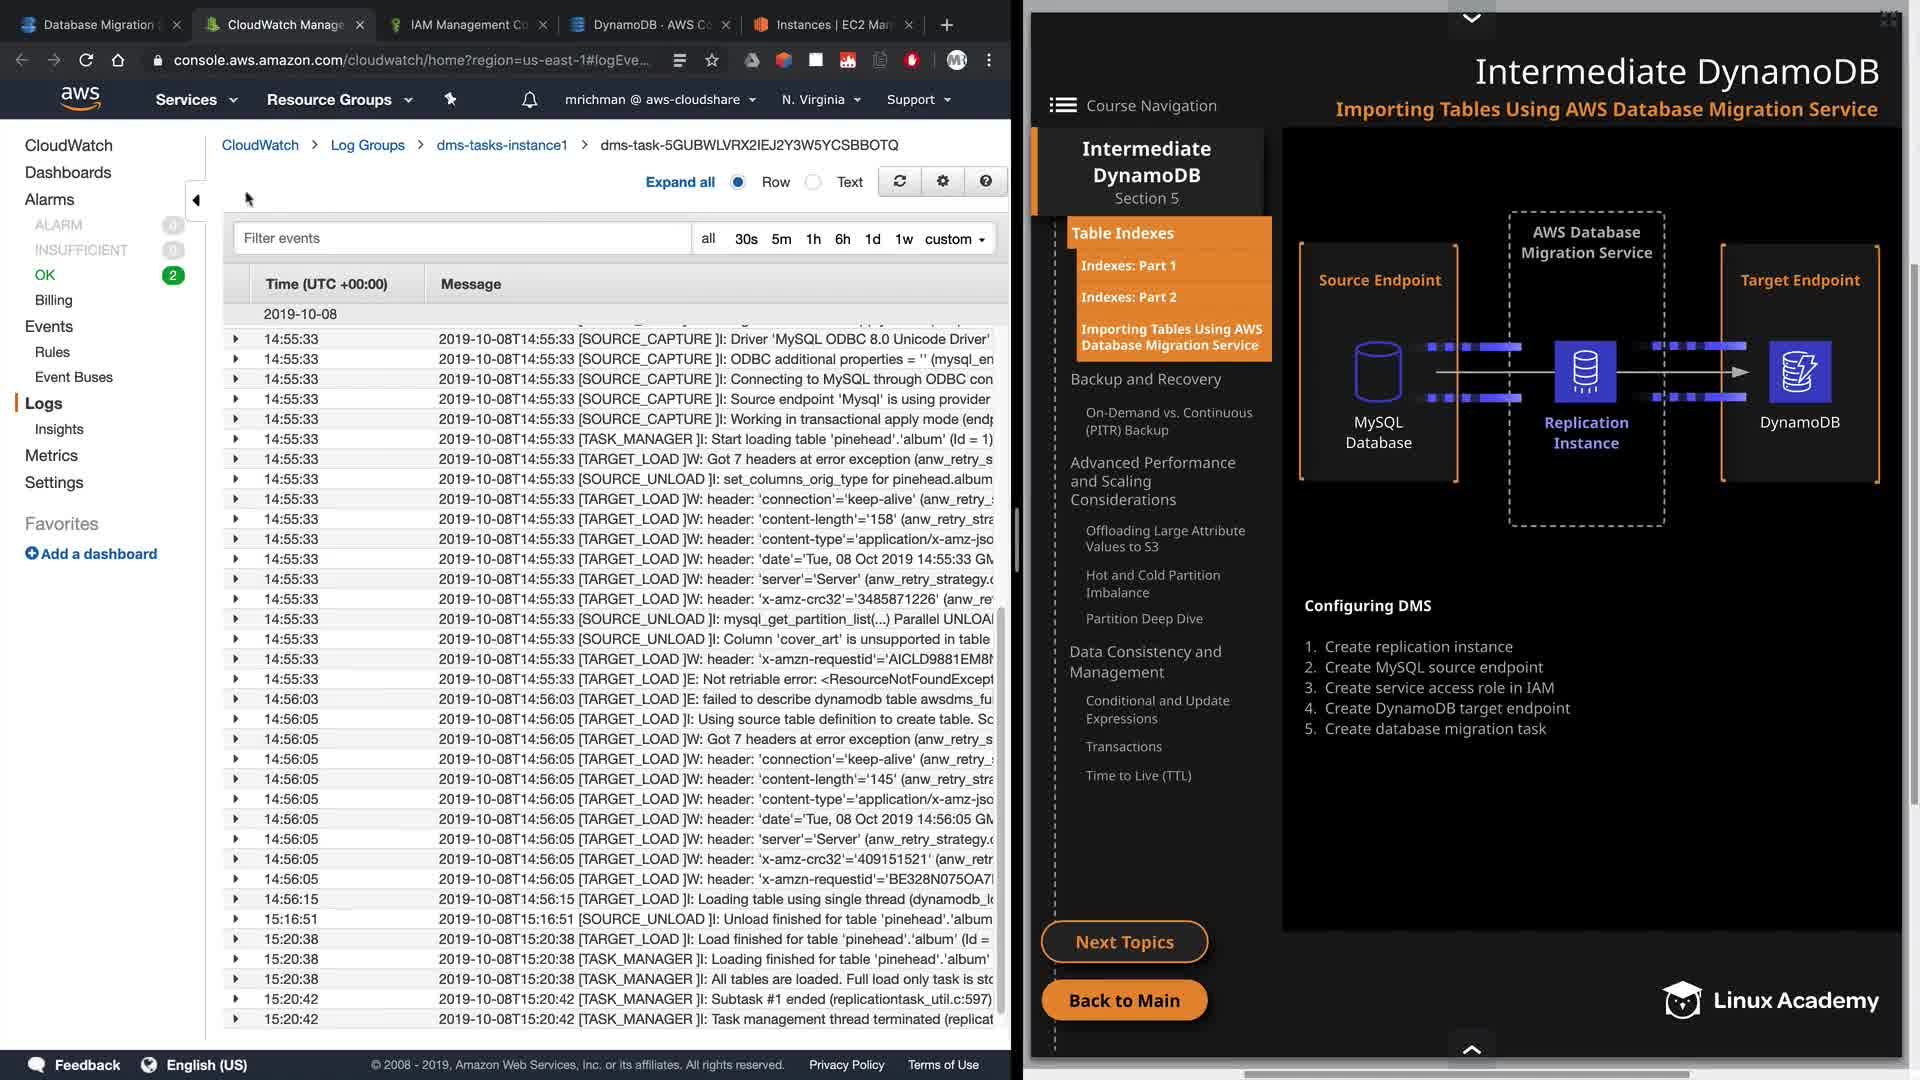Select the Text view radio button
The image size is (1920, 1080).
[813, 182]
